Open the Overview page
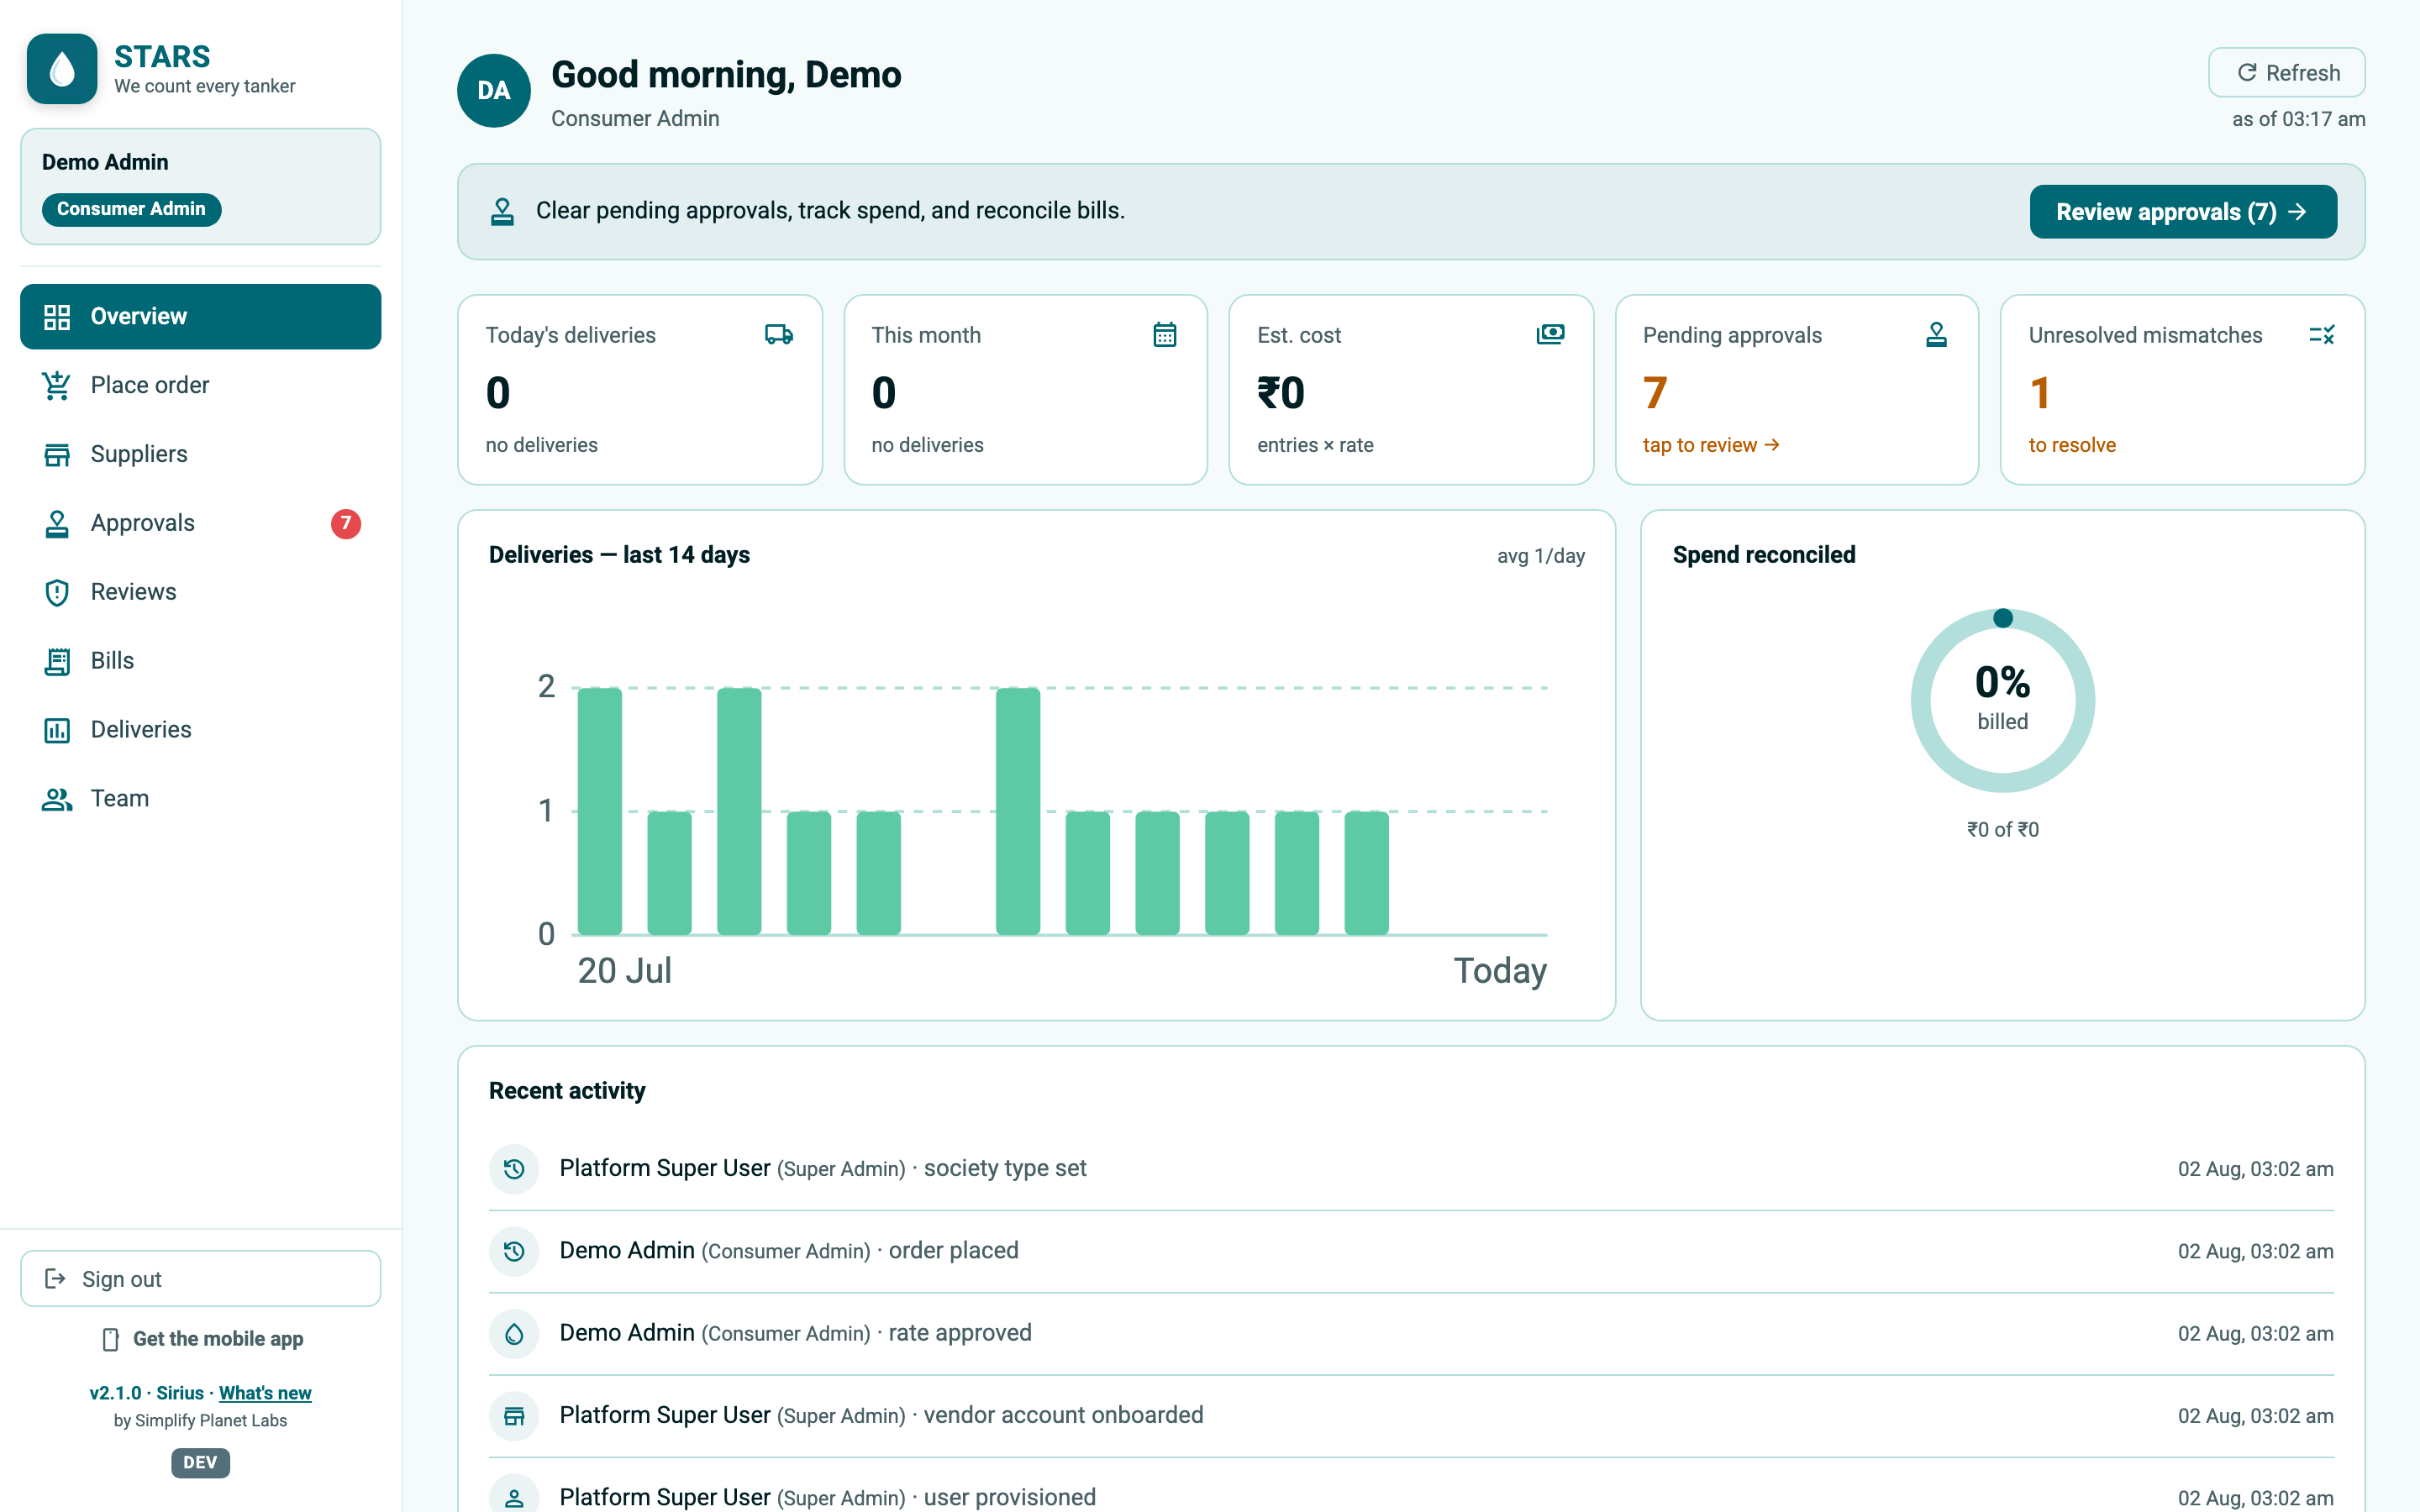 [x=200, y=316]
